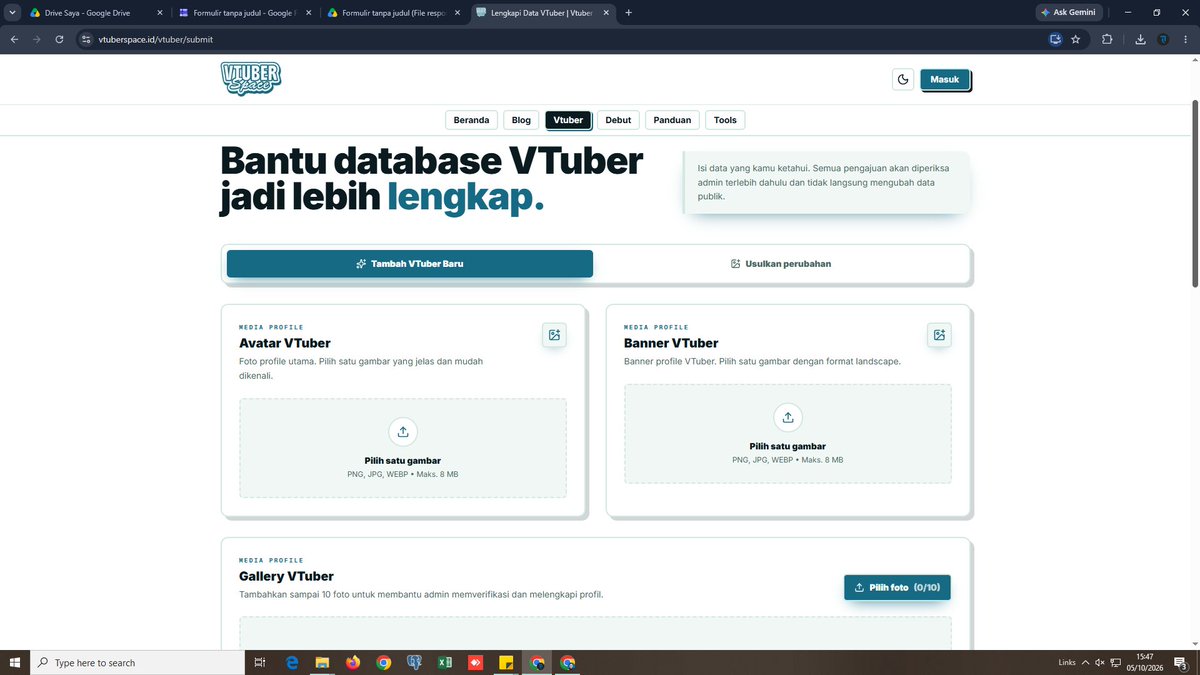Open site information icon in address bar

click(87, 39)
